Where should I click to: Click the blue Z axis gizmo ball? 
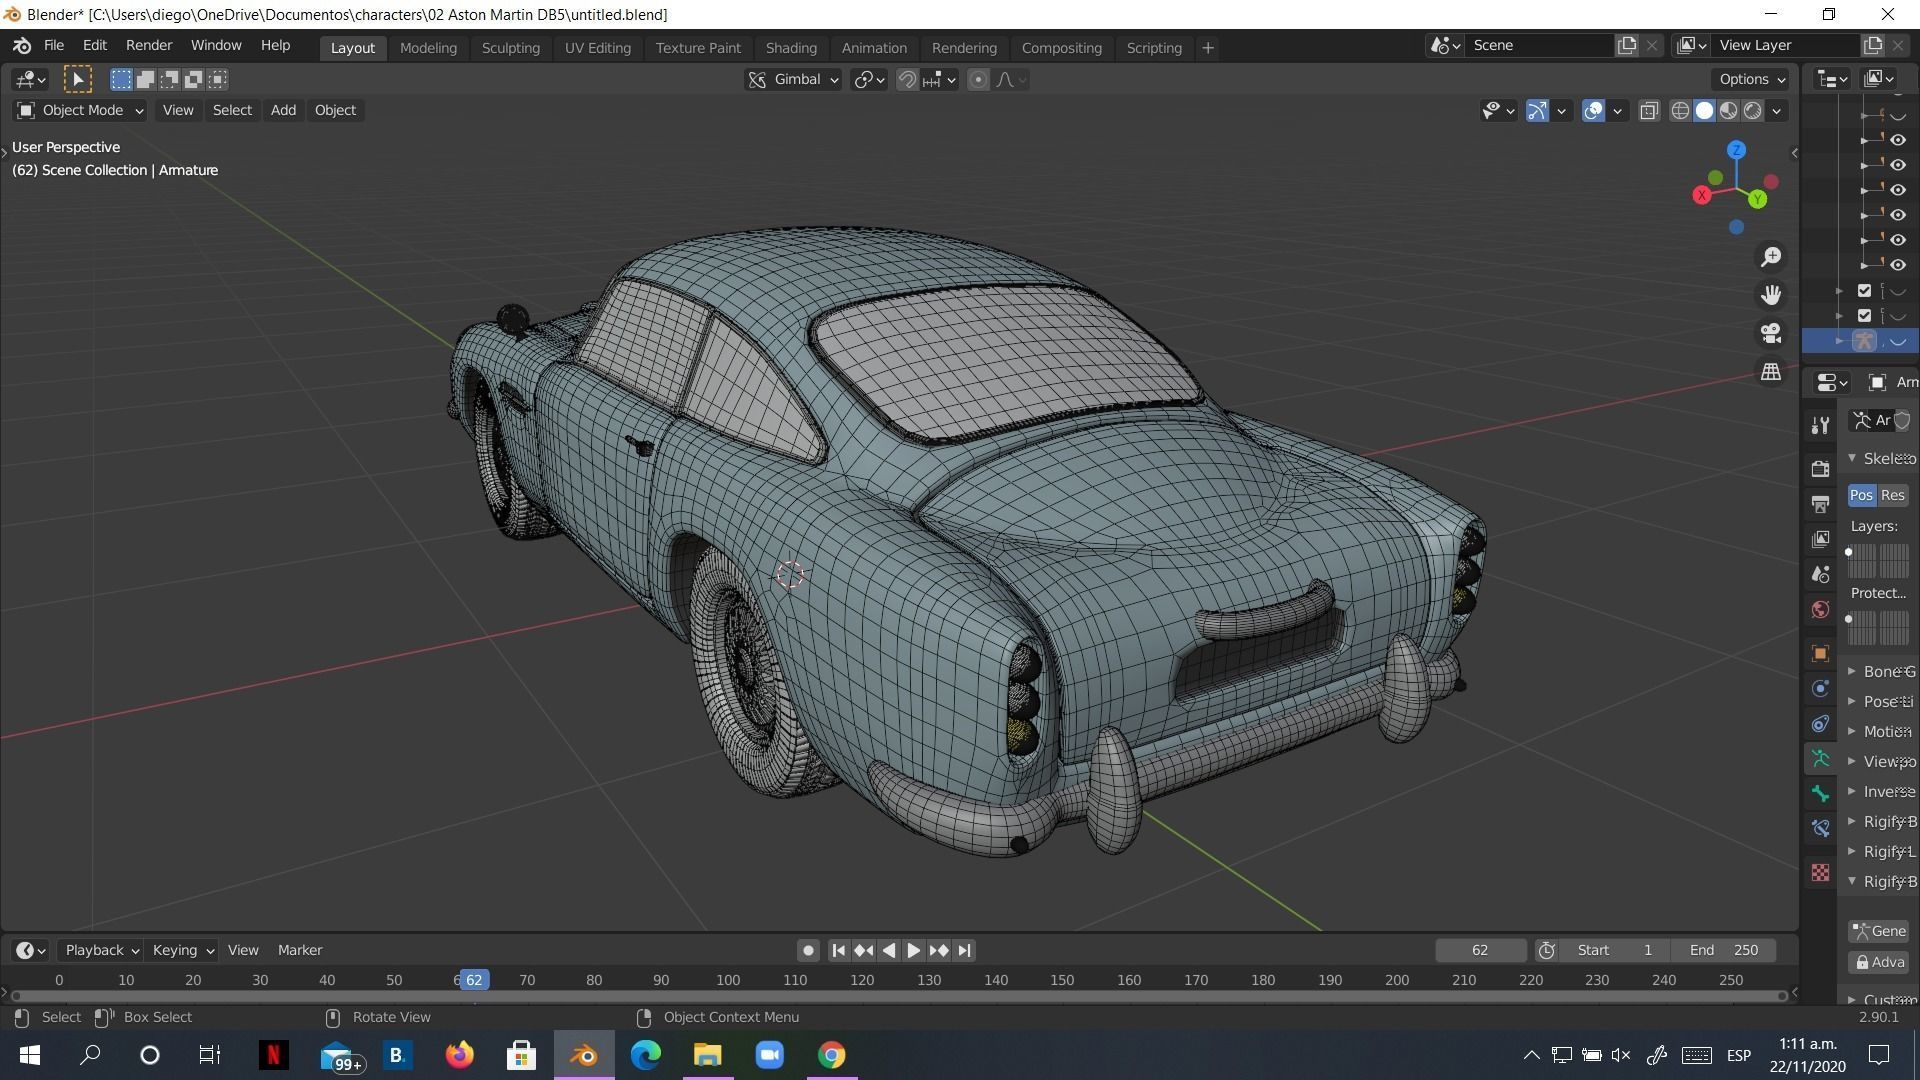pos(1737,150)
